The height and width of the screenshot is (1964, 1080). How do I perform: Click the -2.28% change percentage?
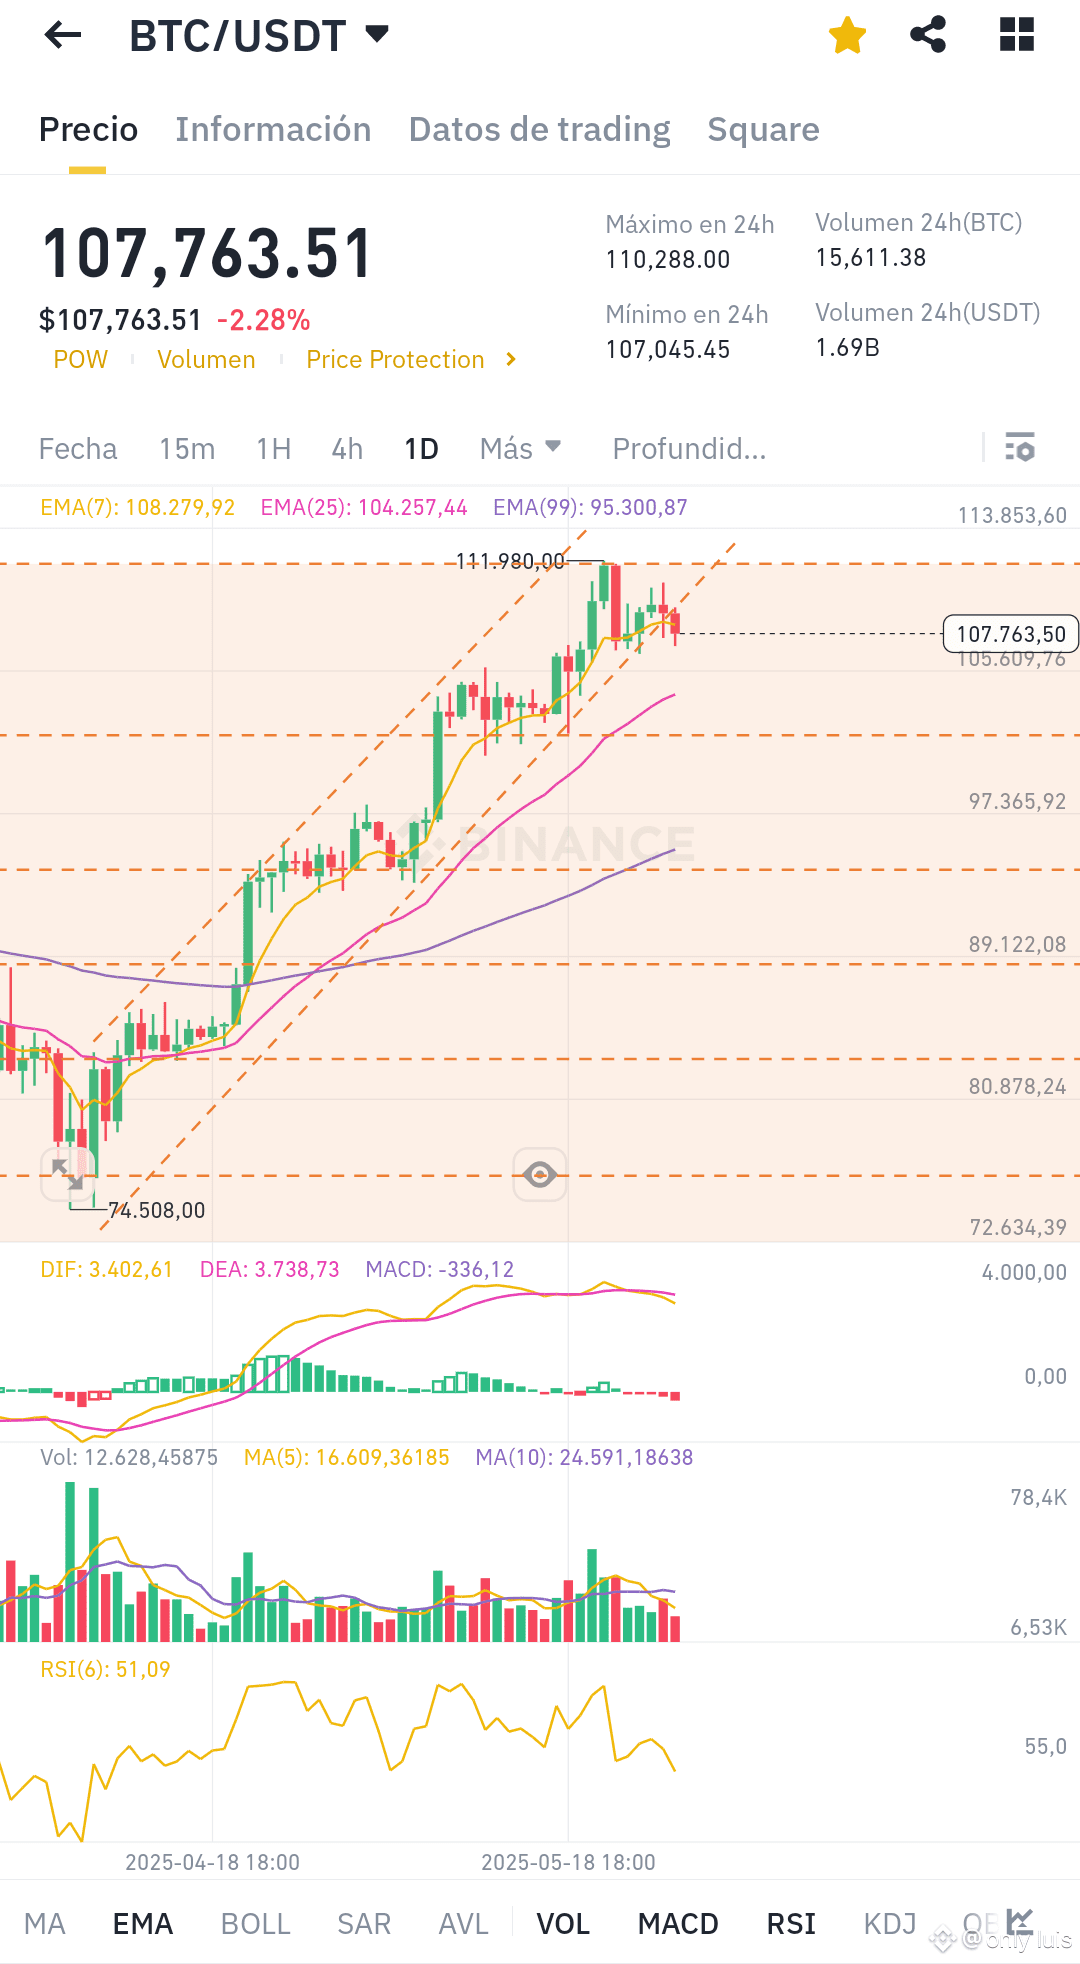pos(264,320)
